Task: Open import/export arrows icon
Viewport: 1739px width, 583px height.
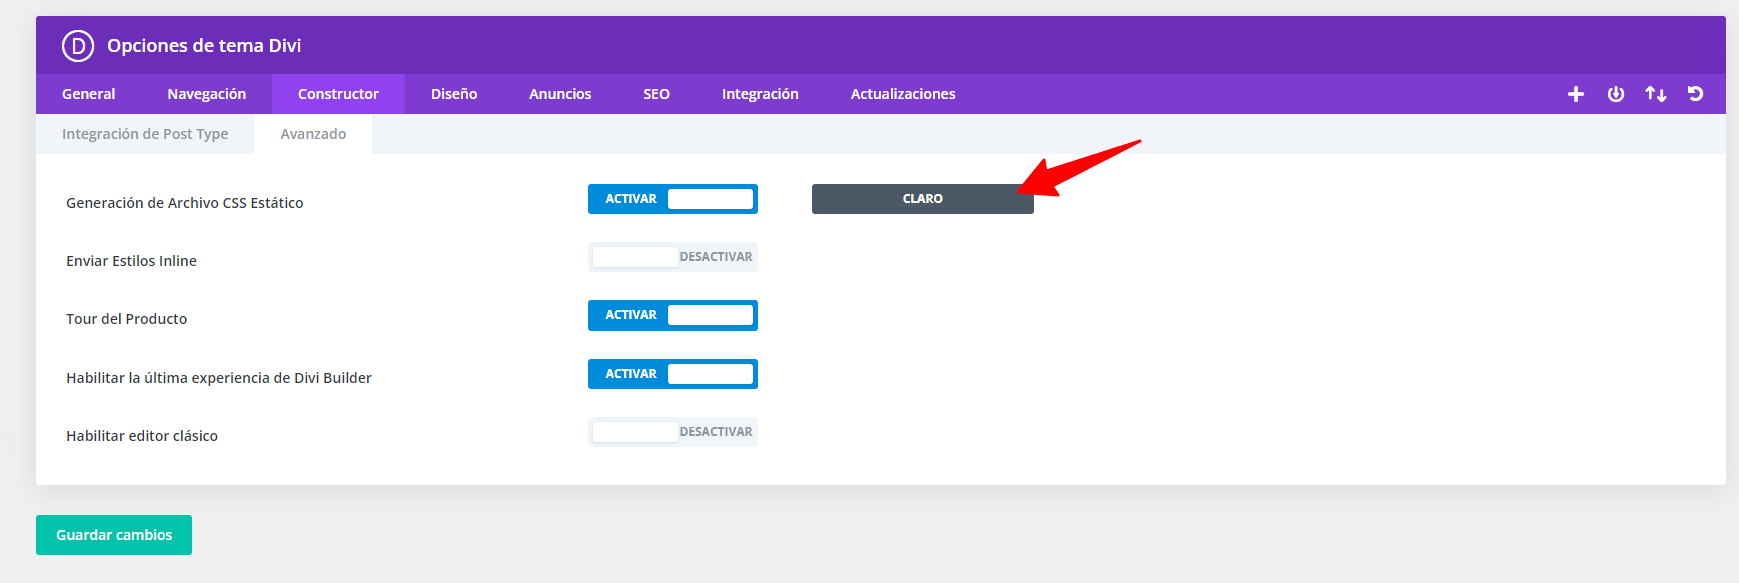Action: (x=1656, y=94)
